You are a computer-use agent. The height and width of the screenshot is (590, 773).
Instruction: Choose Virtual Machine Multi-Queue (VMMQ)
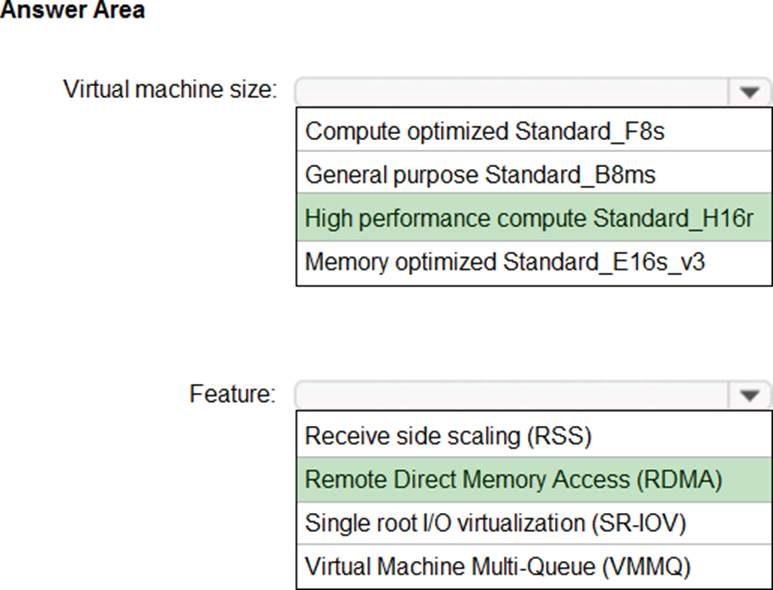click(534, 566)
